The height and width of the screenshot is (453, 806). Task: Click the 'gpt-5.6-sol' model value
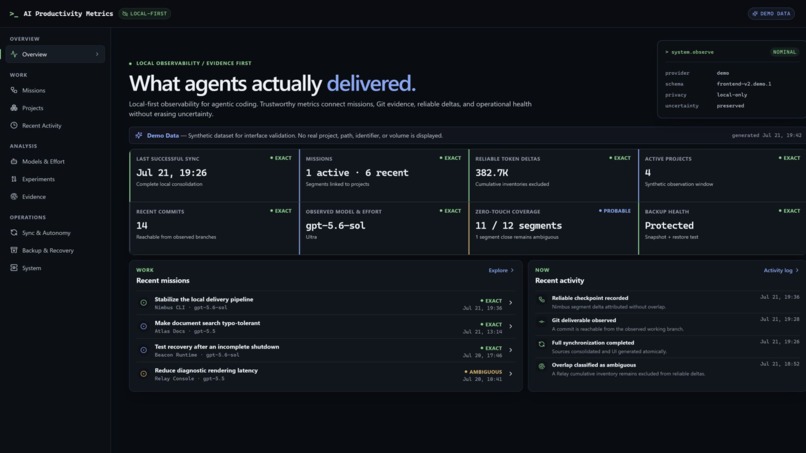pos(335,226)
